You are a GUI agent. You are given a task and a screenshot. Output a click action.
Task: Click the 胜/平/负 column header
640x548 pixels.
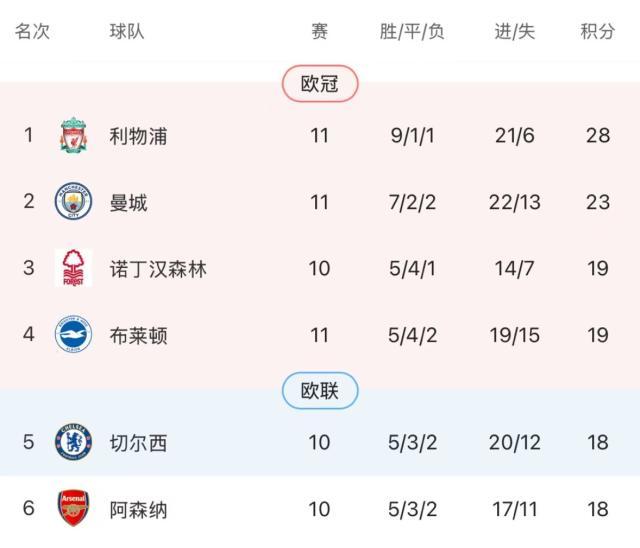click(412, 31)
